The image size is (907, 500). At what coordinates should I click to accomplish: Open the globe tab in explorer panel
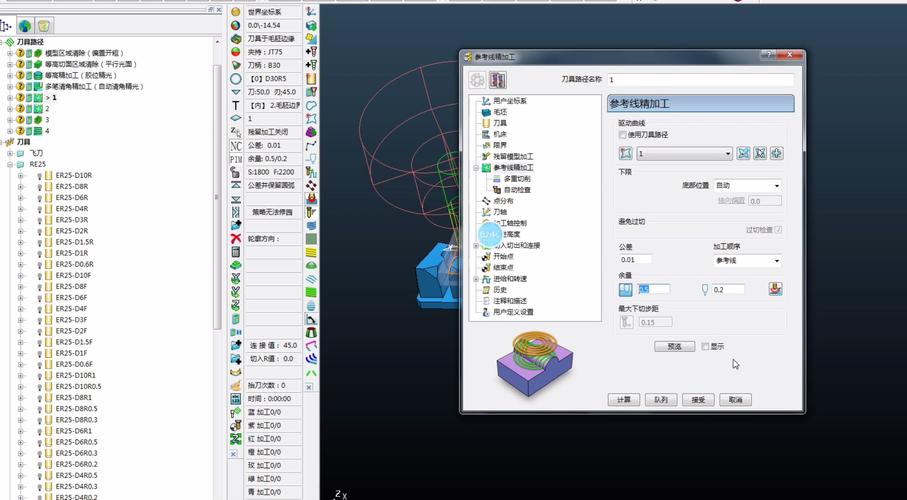[25, 25]
